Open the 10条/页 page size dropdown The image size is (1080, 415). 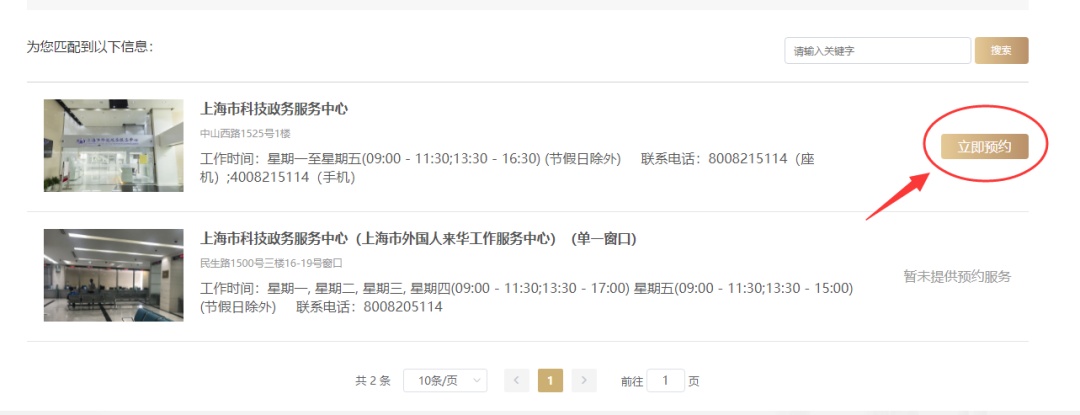click(445, 381)
